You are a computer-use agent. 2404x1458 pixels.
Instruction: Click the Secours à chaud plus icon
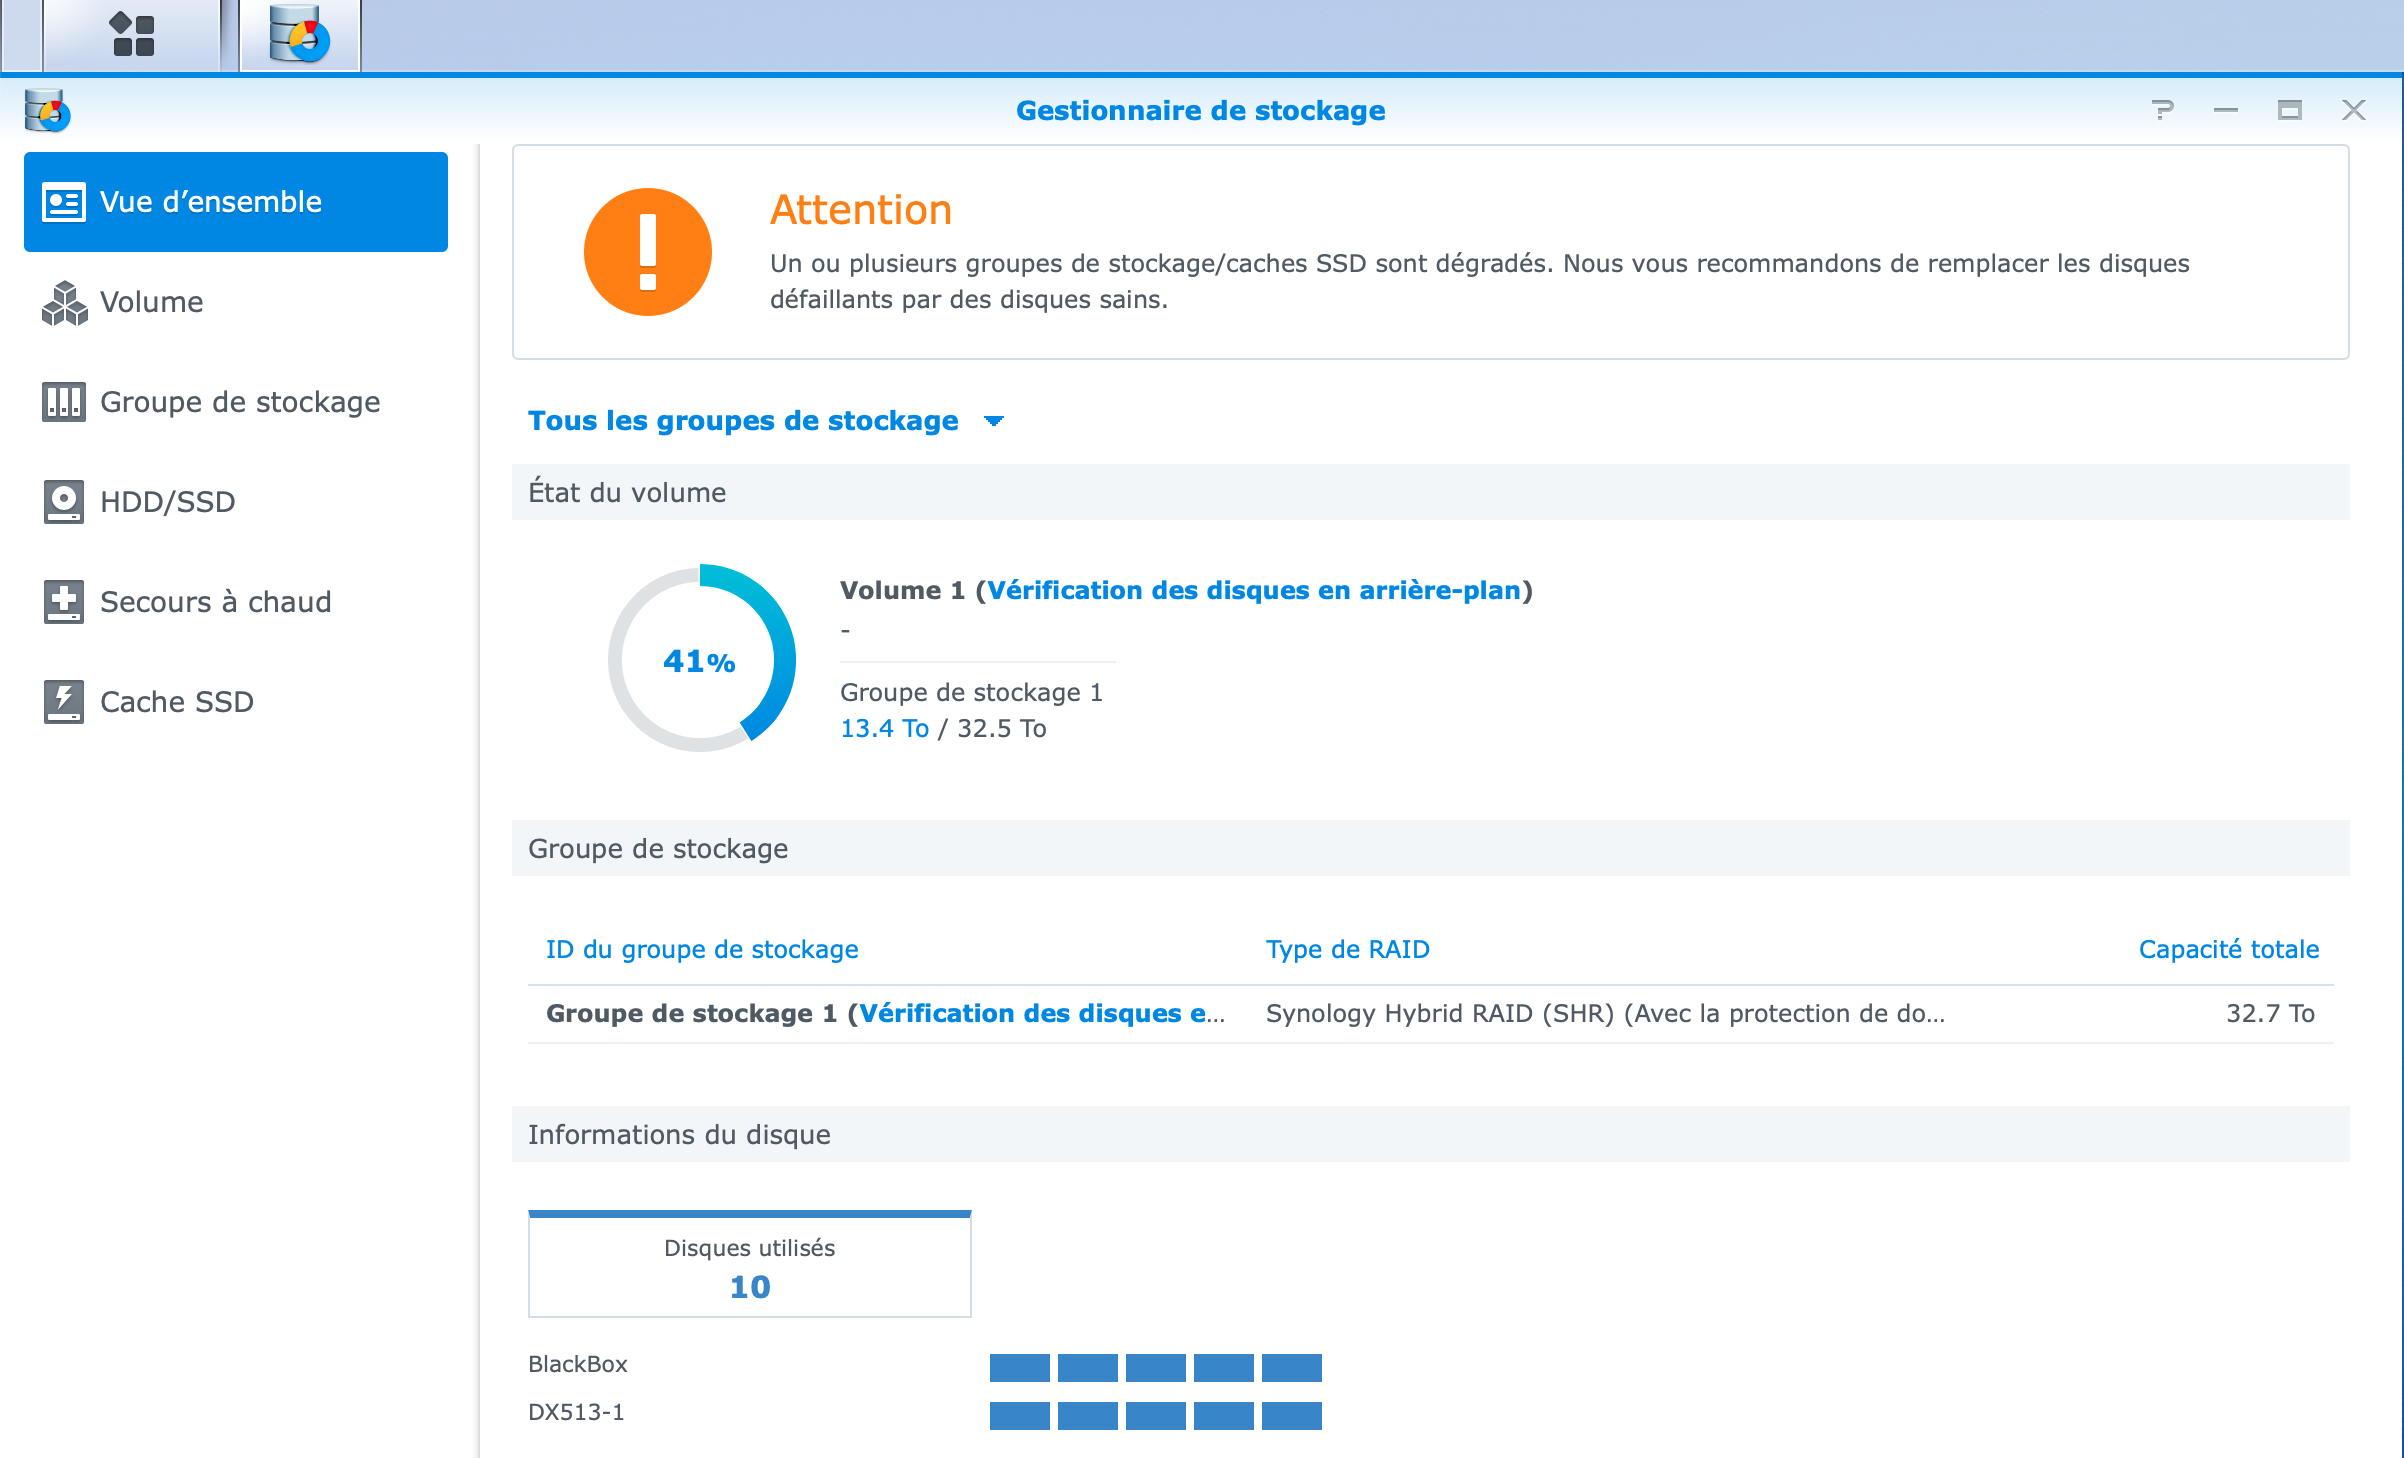[x=63, y=602]
